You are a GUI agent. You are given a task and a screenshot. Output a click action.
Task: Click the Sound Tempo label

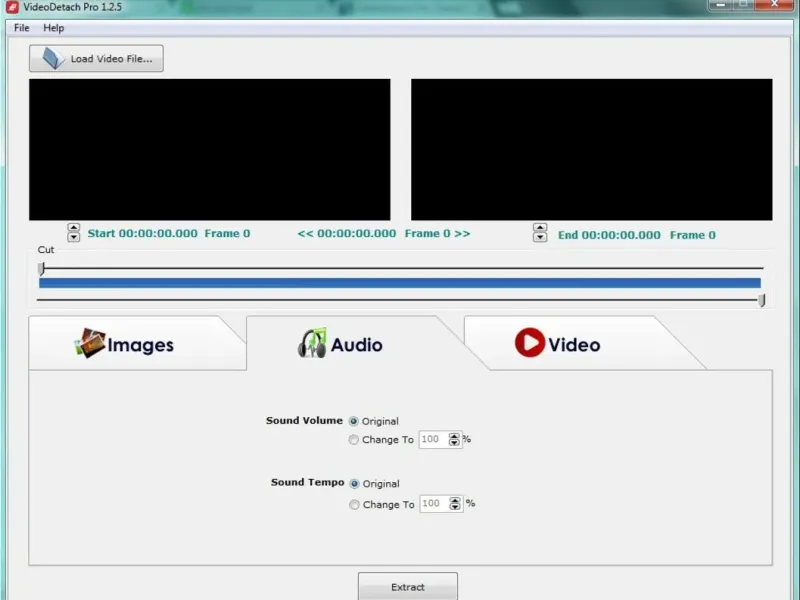coord(308,483)
